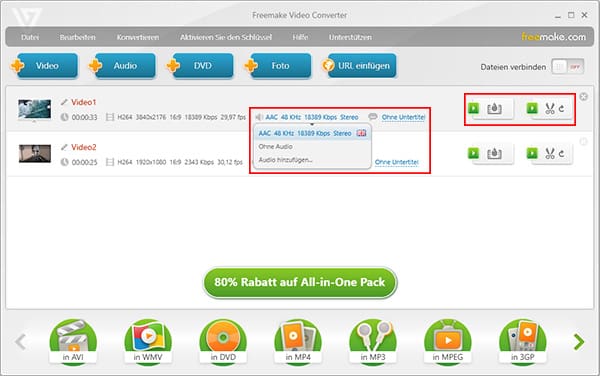Rotate Video1 with the rotate arrow
600x376 pixels.
[562, 109]
